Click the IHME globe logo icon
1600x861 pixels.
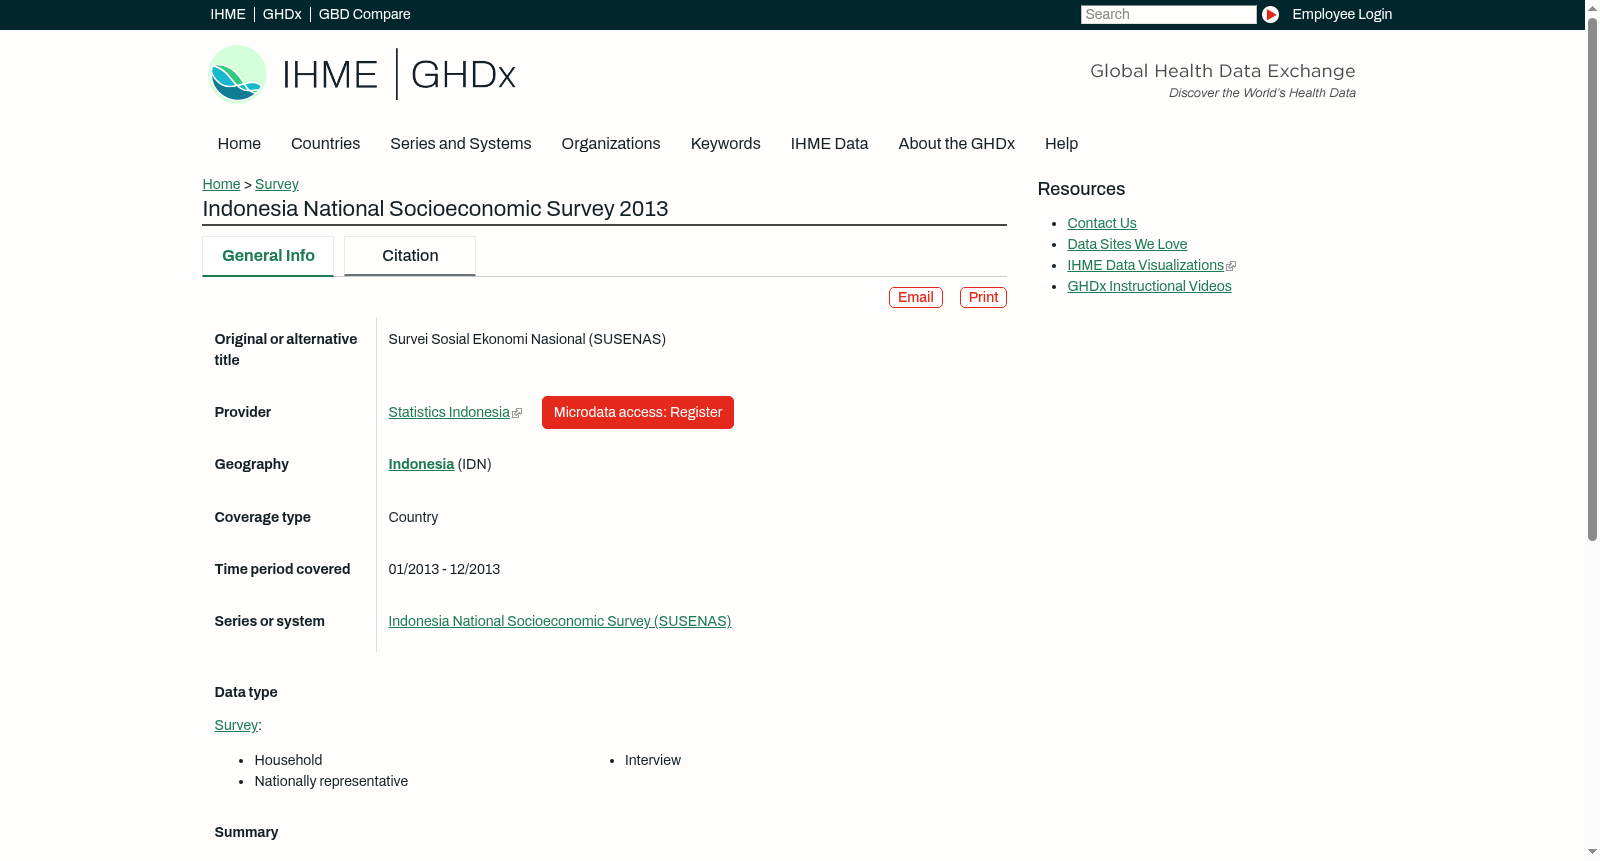click(x=237, y=74)
